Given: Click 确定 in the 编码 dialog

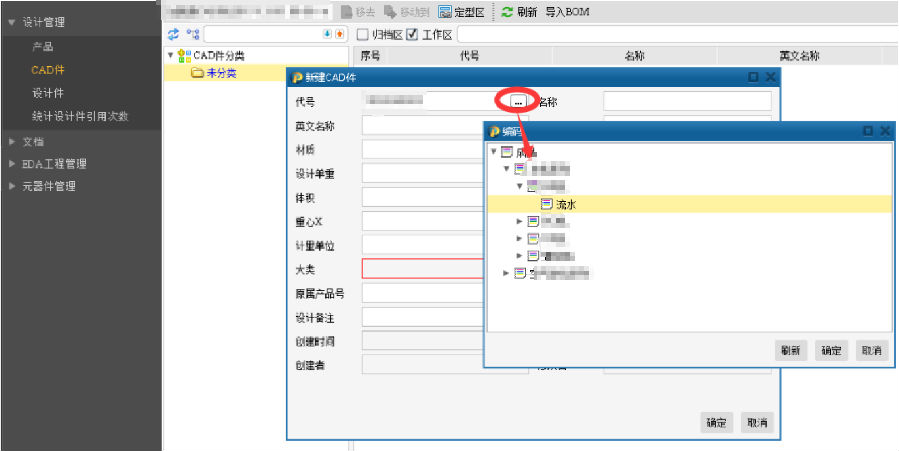Looking at the screenshot, I should click(x=831, y=351).
